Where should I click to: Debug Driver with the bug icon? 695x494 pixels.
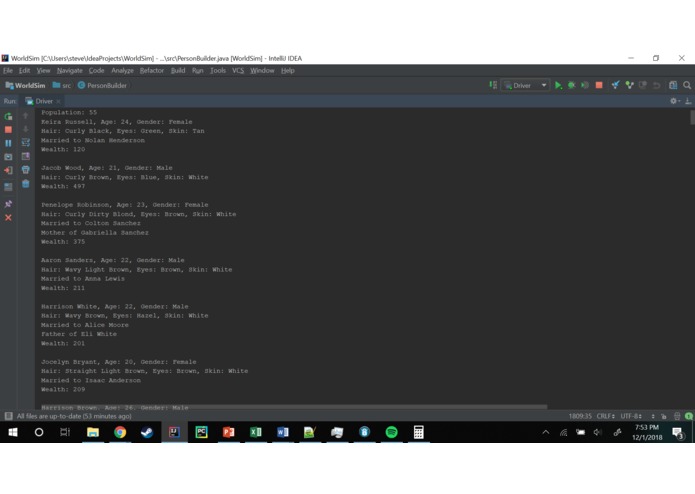pos(572,85)
